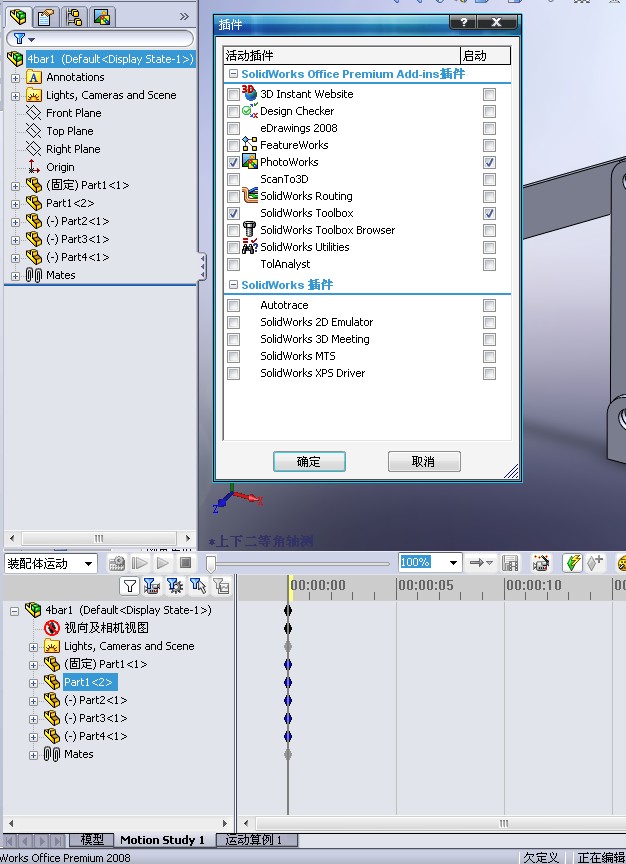Save the animation with the filmstrip icon

click(x=510, y=563)
